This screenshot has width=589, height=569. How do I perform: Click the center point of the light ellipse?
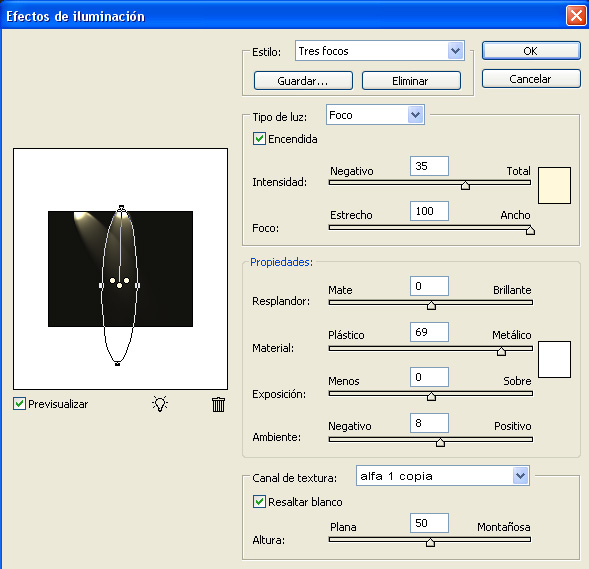119,286
